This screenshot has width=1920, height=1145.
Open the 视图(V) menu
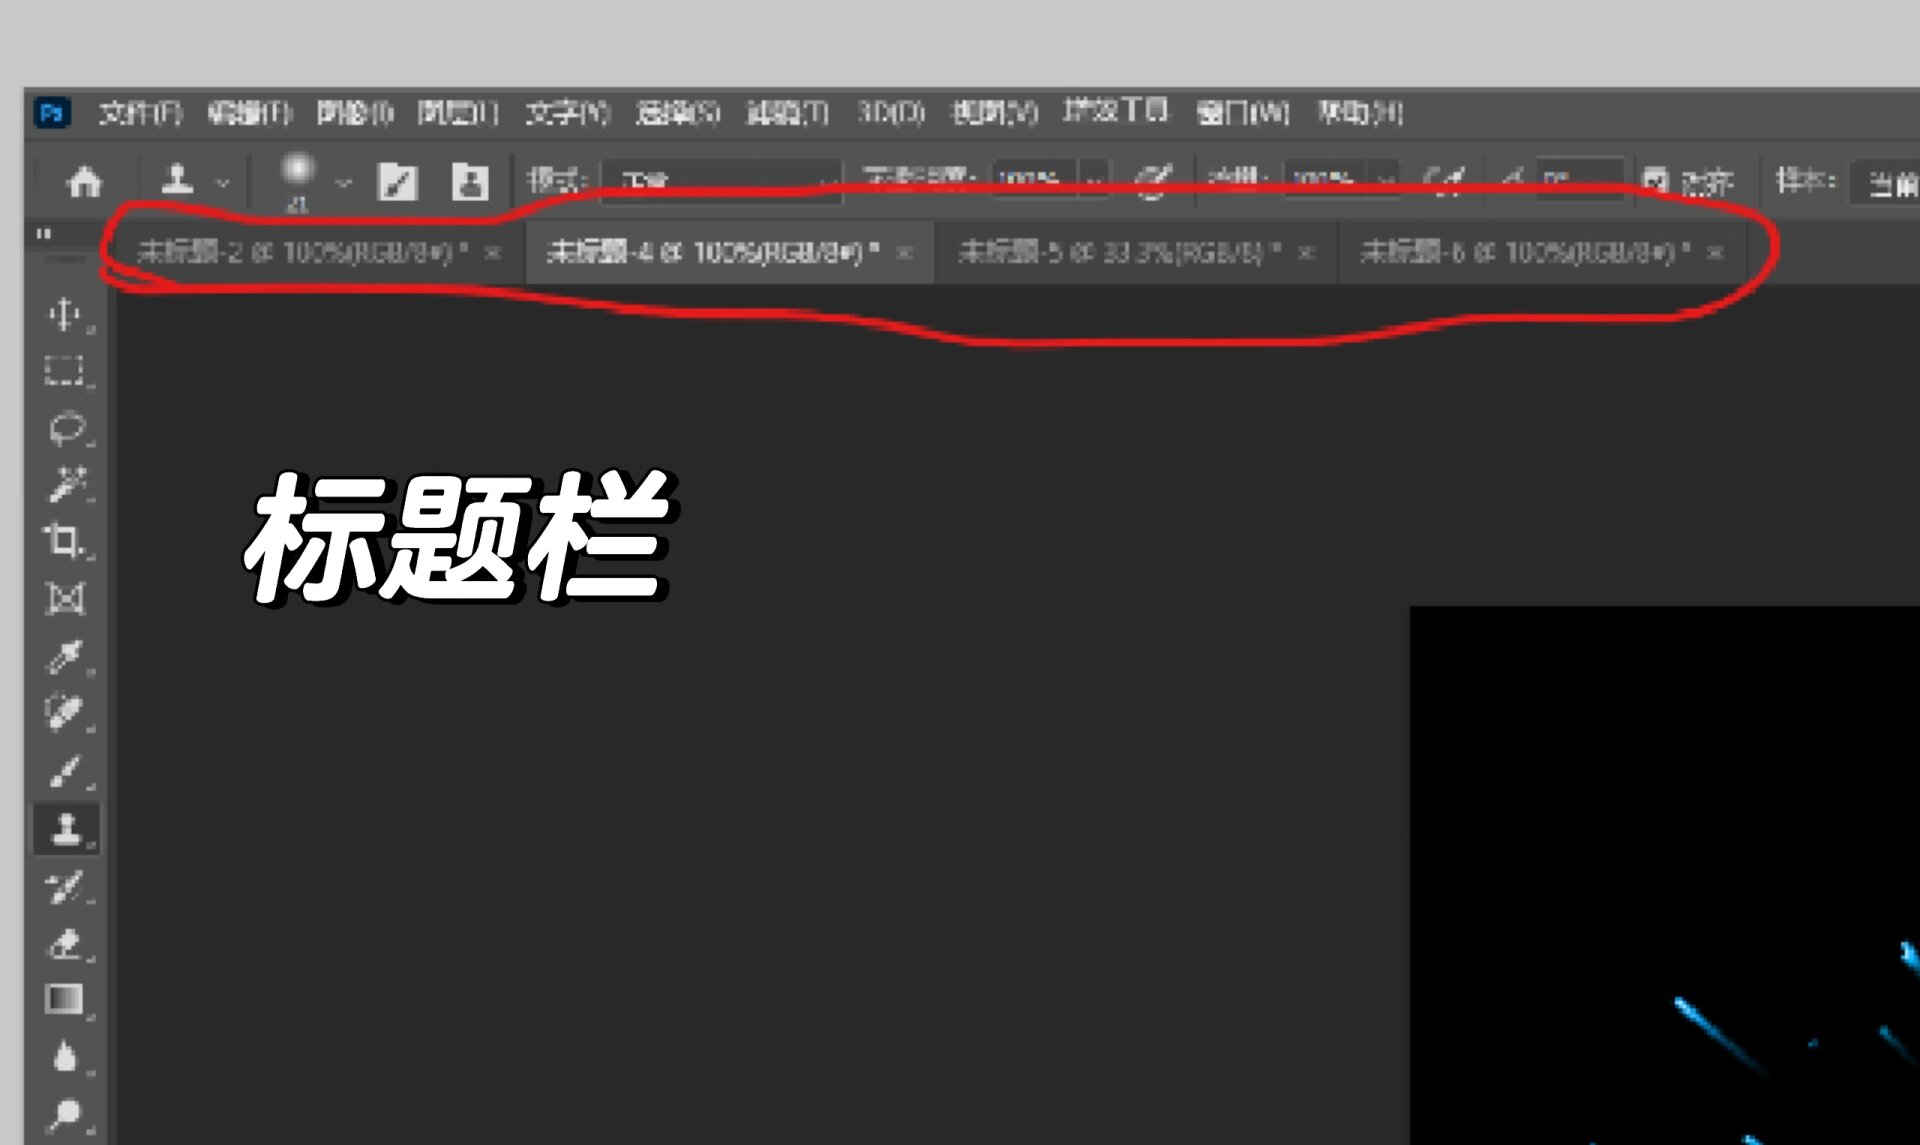(x=995, y=112)
